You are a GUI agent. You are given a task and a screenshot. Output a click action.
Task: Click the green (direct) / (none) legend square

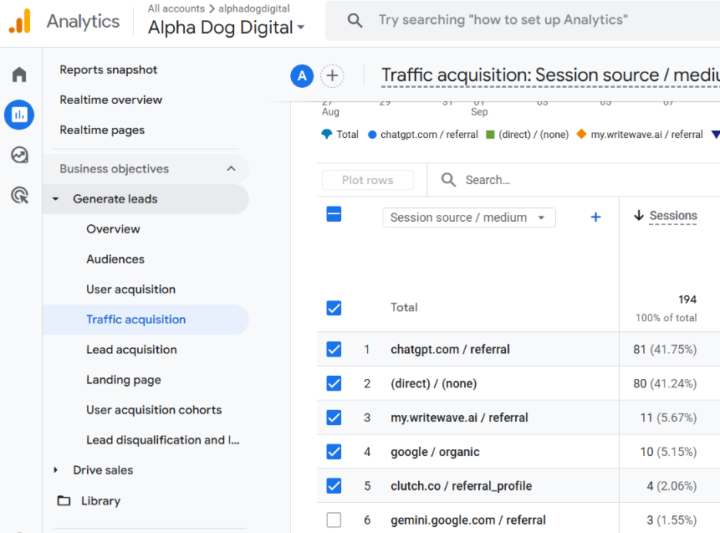pos(490,135)
